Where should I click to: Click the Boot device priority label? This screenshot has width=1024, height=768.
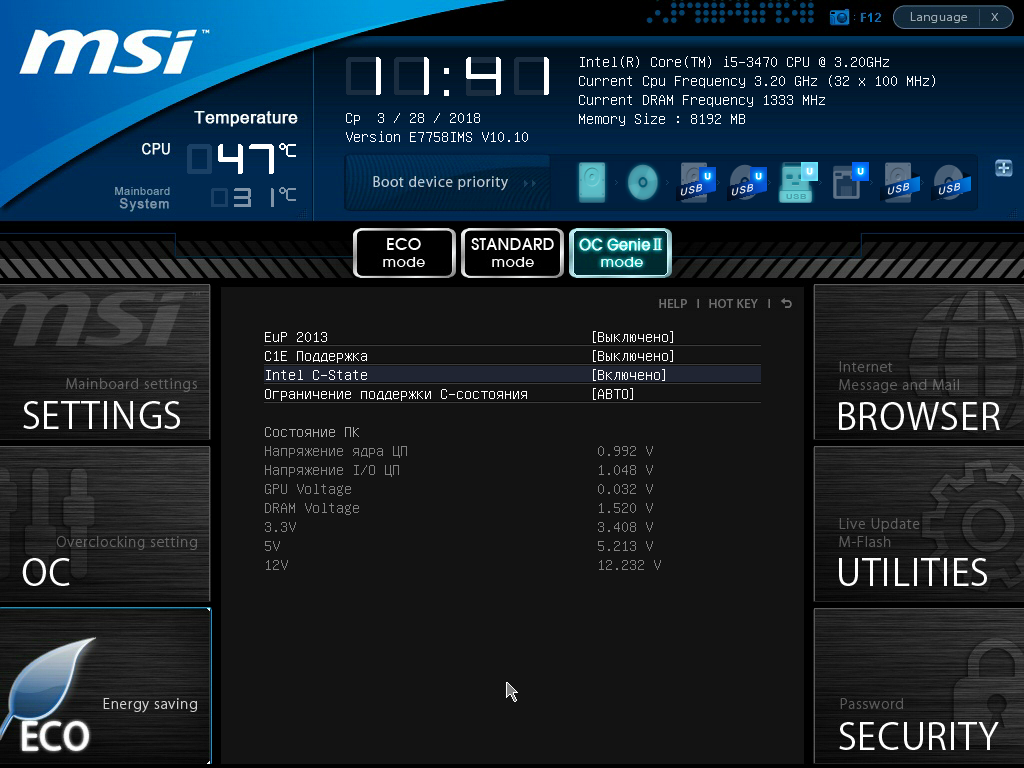click(440, 182)
